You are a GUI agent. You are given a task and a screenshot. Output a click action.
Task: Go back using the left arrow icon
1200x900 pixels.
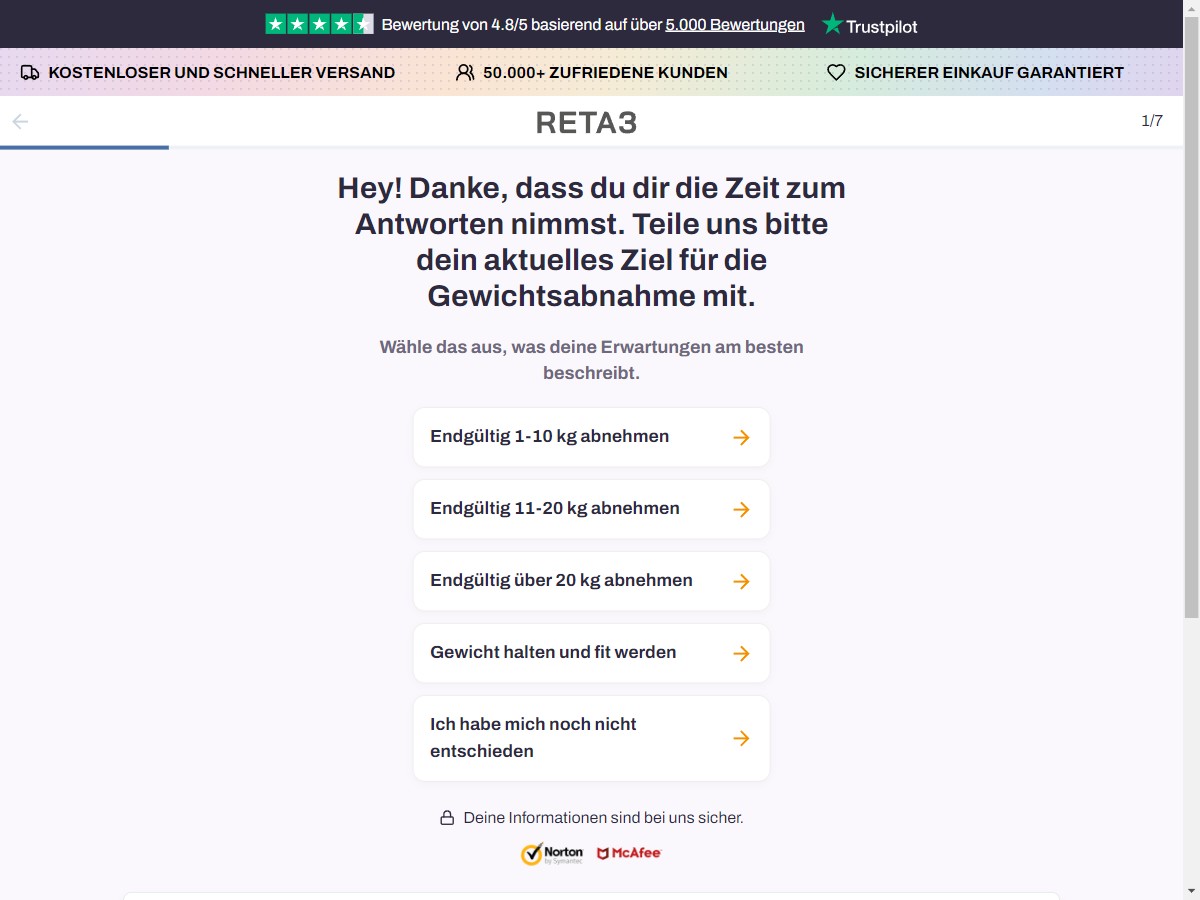[20, 122]
